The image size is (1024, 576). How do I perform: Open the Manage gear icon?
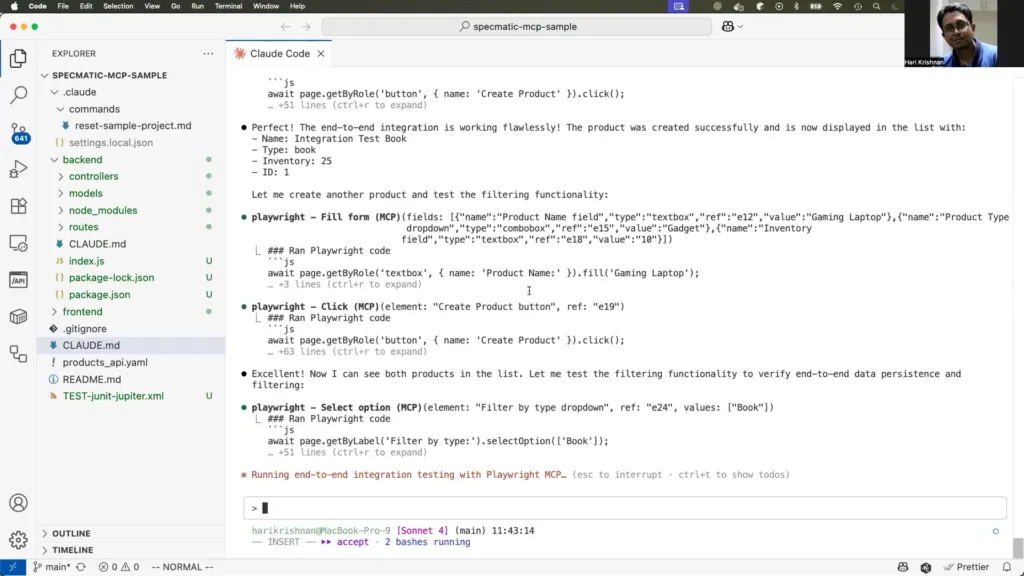18,540
